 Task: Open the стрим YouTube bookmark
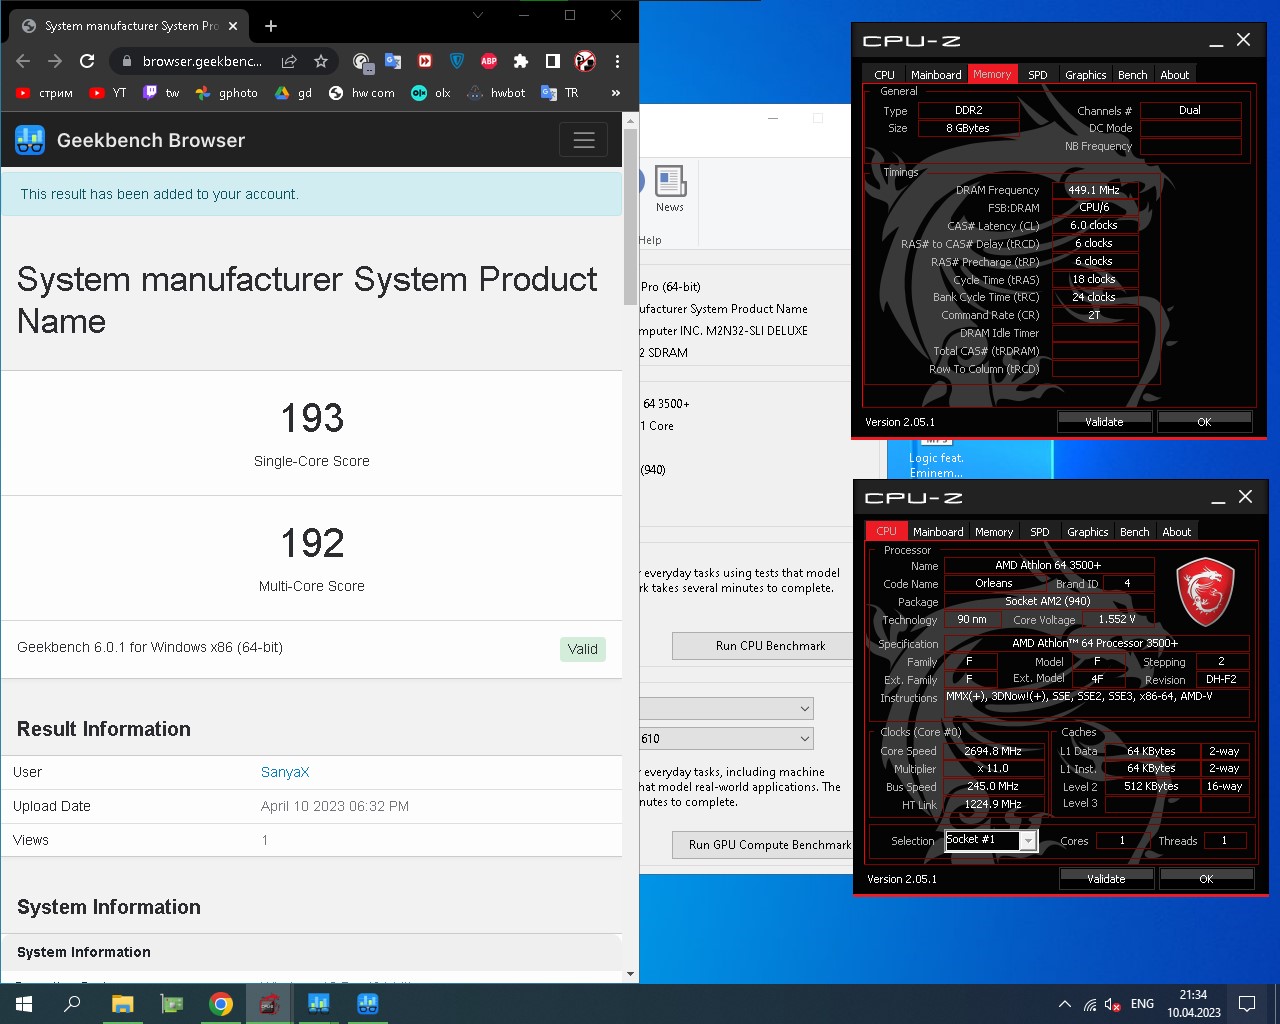(x=44, y=93)
